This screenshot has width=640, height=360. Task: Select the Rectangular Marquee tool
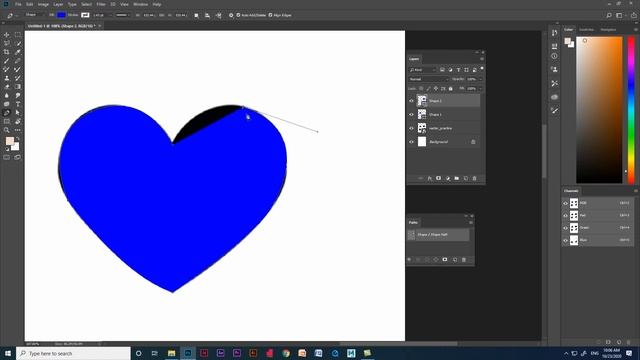(x=18, y=35)
